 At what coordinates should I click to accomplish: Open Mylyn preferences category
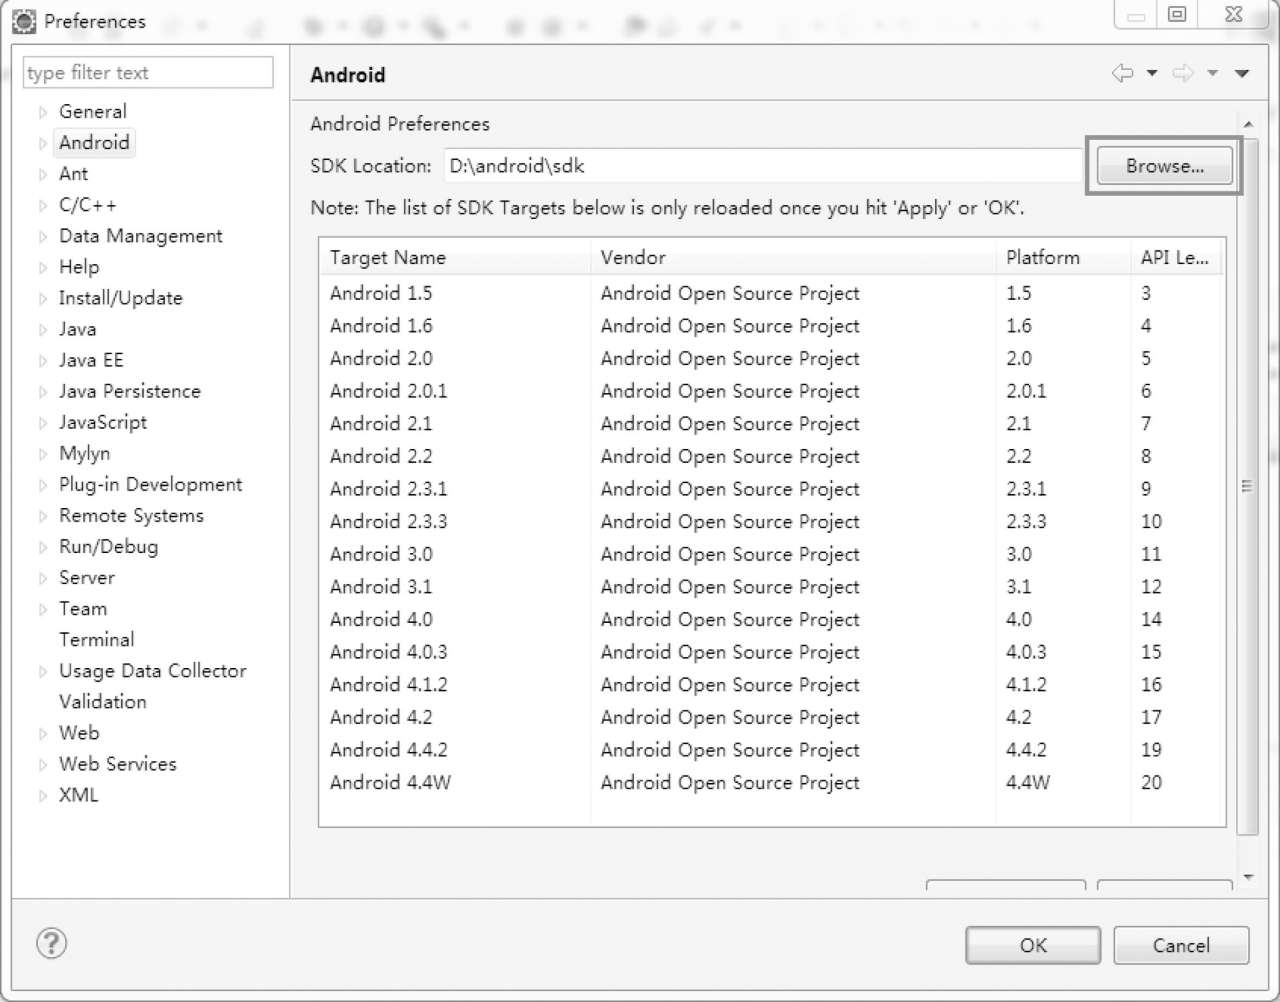[x=84, y=453]
